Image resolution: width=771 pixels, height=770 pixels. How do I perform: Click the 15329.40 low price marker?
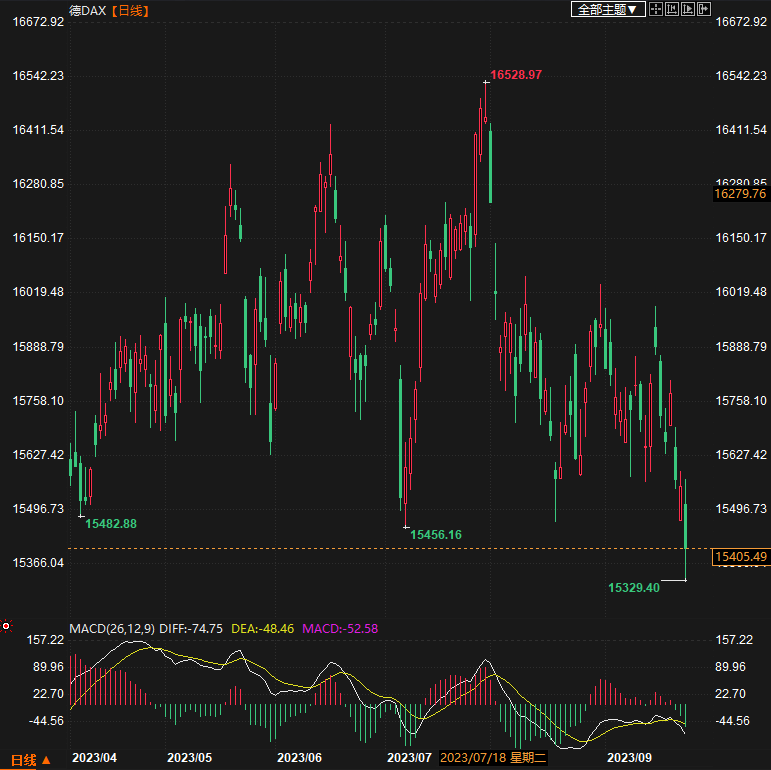(634, 587)
